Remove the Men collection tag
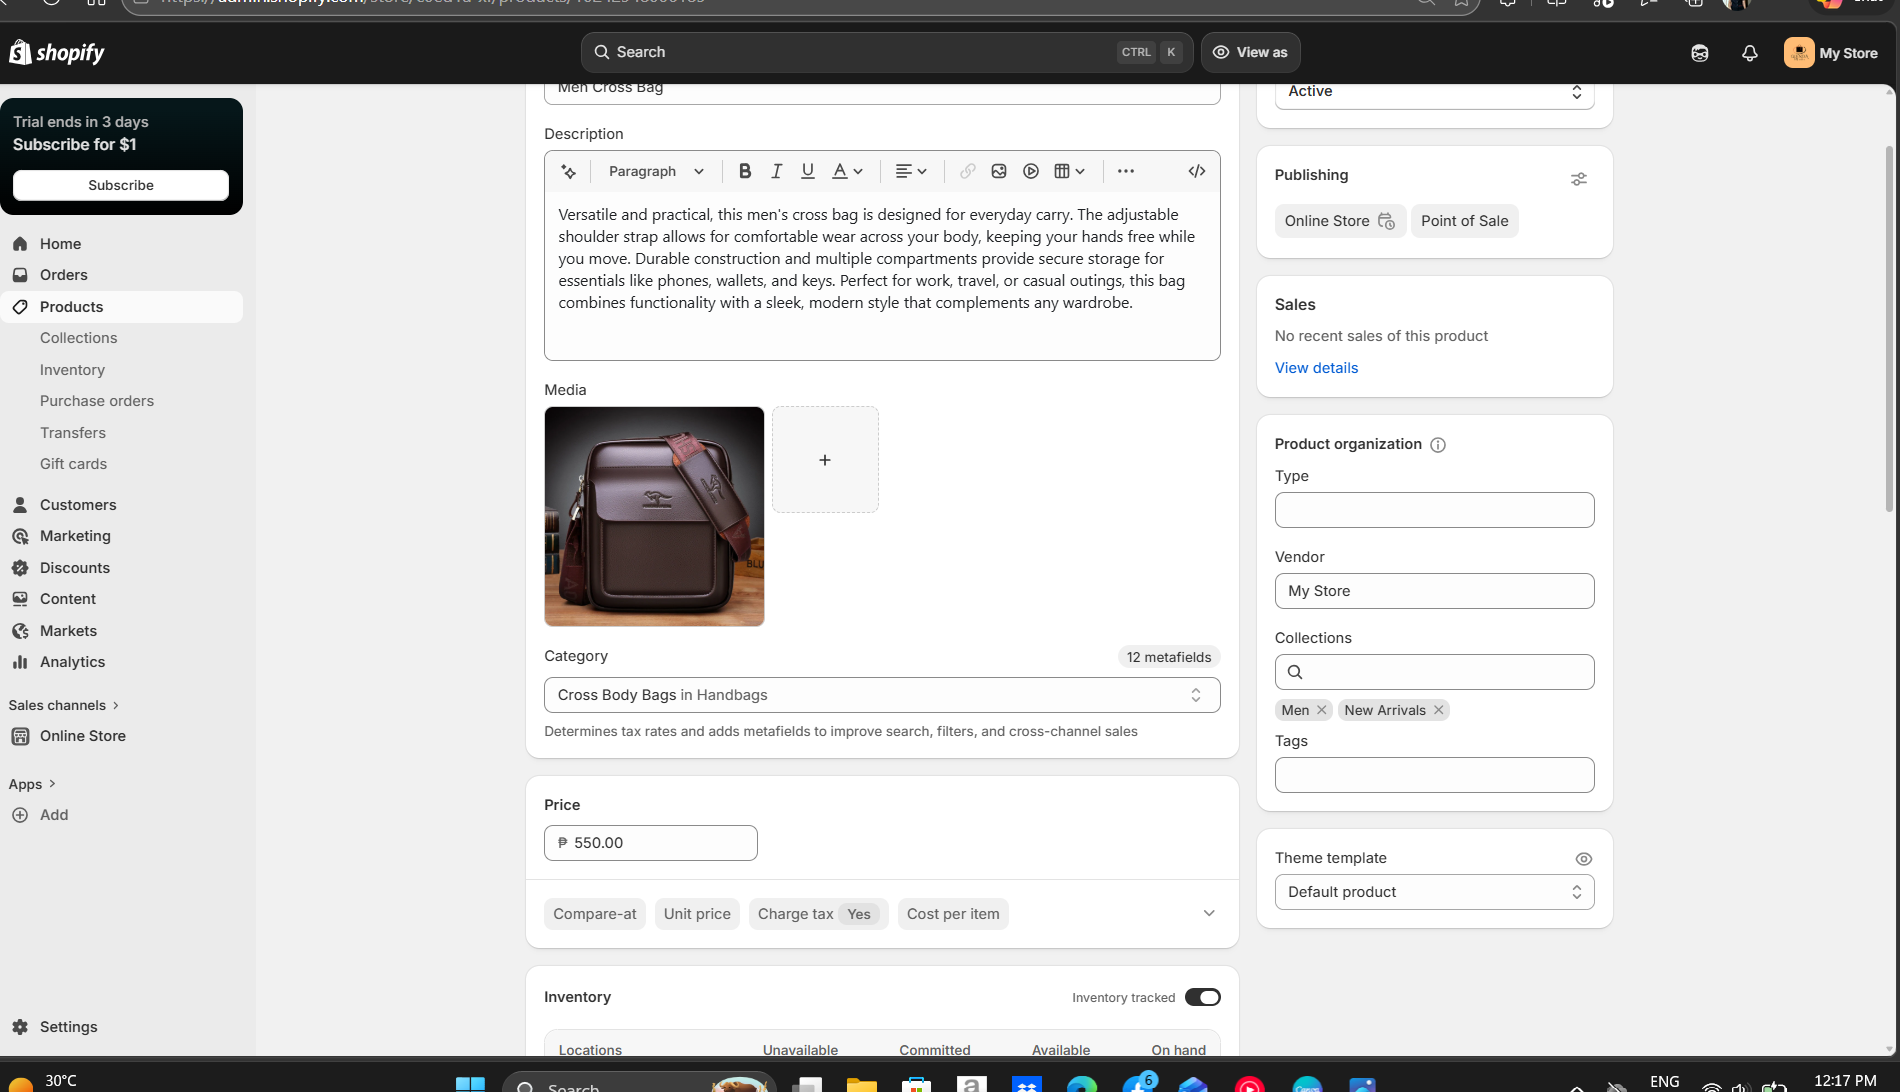The width and height of the screenshot is (1900, 1092). 1322,710
